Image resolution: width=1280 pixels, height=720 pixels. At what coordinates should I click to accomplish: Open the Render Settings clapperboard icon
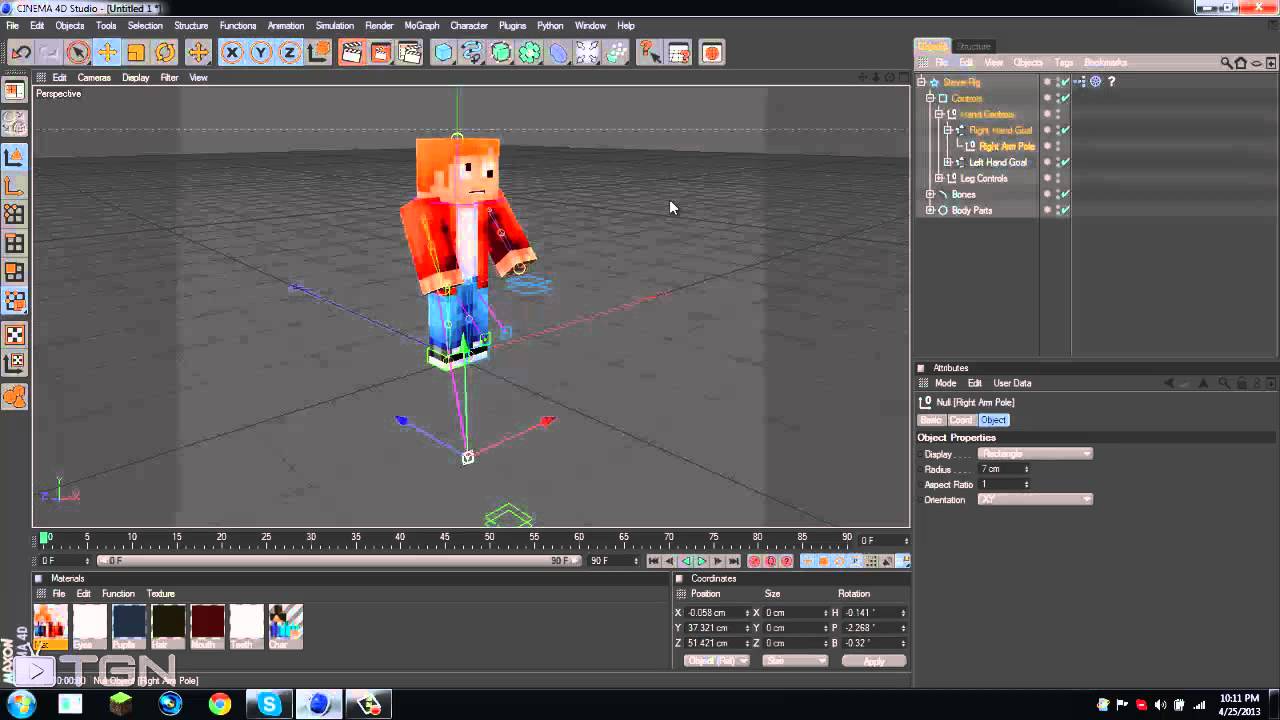(x=409, y=53)
